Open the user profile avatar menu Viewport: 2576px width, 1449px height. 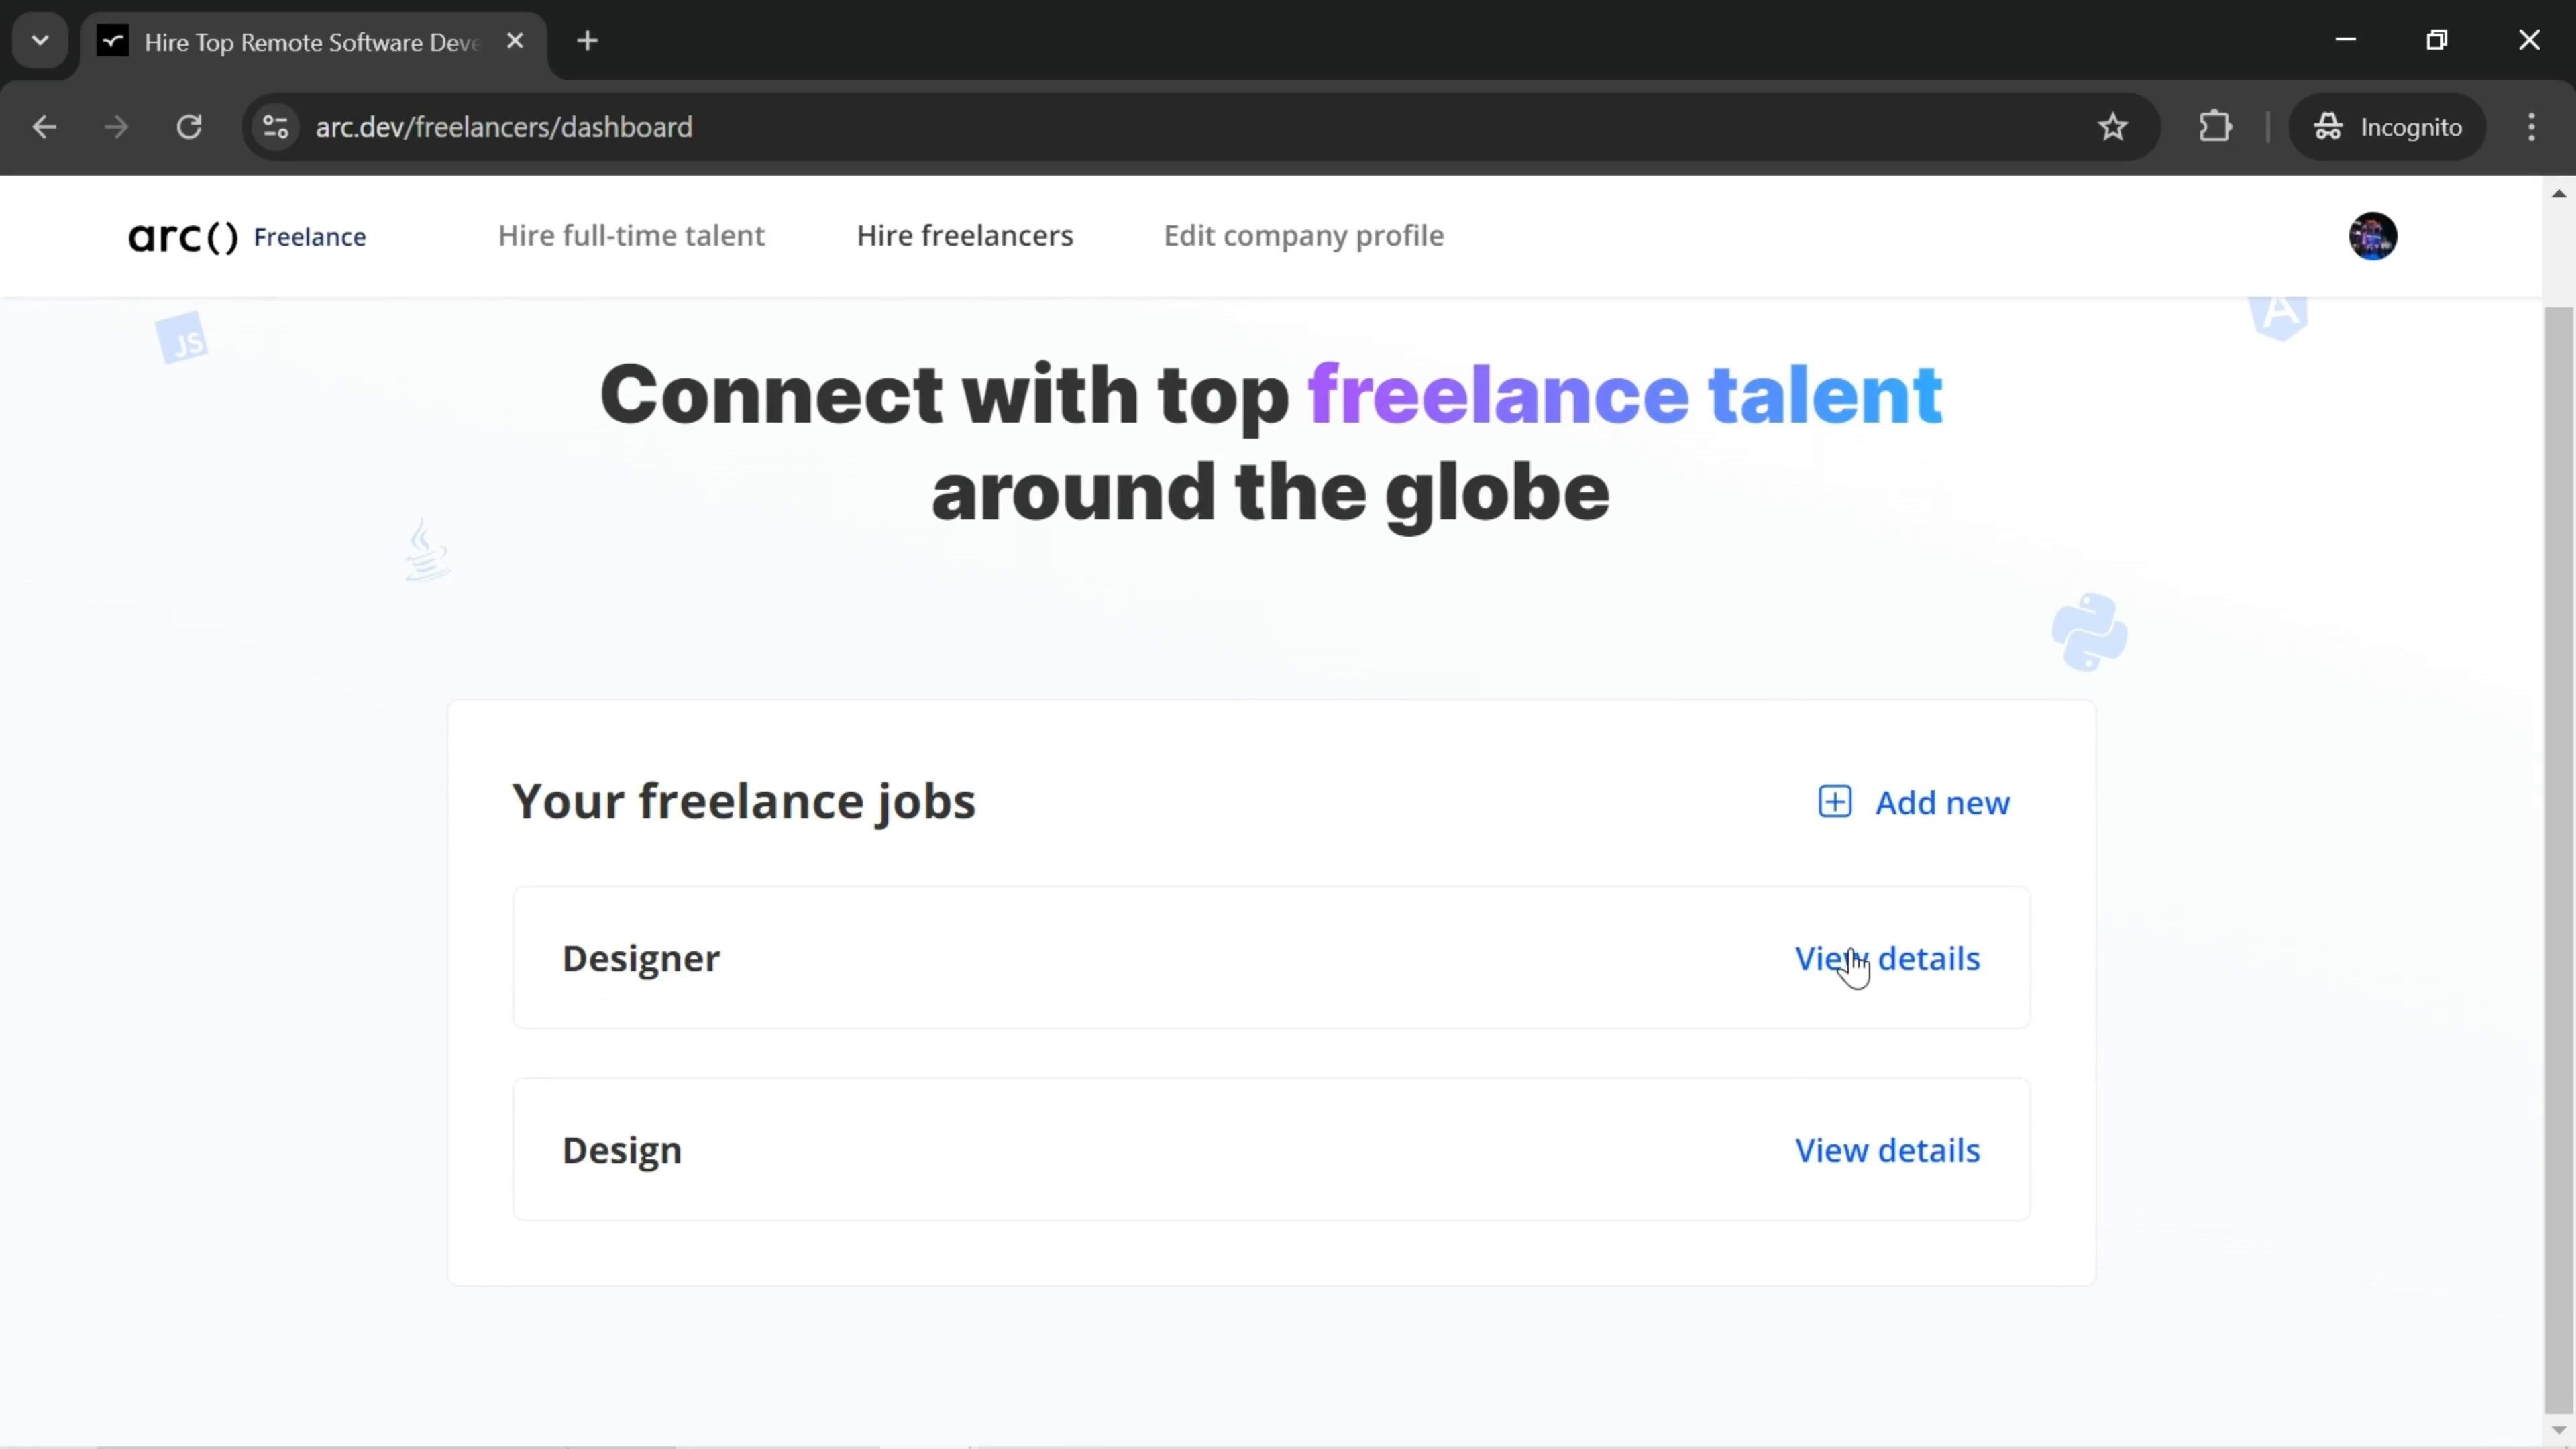click(x=2374, y=235)
